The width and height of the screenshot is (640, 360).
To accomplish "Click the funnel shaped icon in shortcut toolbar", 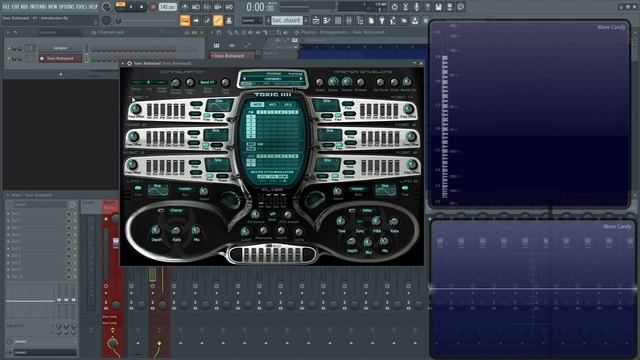I will [382, 20].
